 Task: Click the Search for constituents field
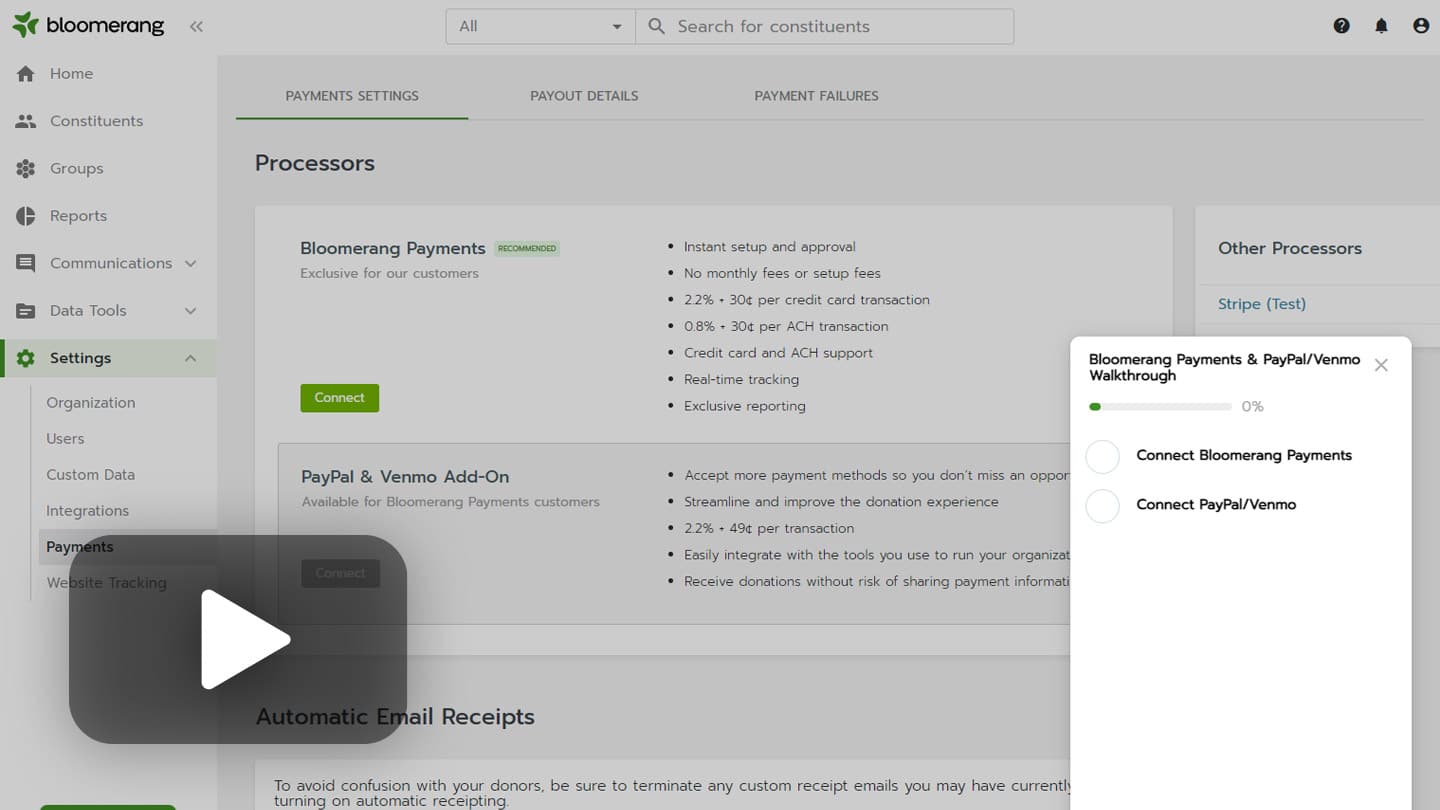tap(840, 27)
